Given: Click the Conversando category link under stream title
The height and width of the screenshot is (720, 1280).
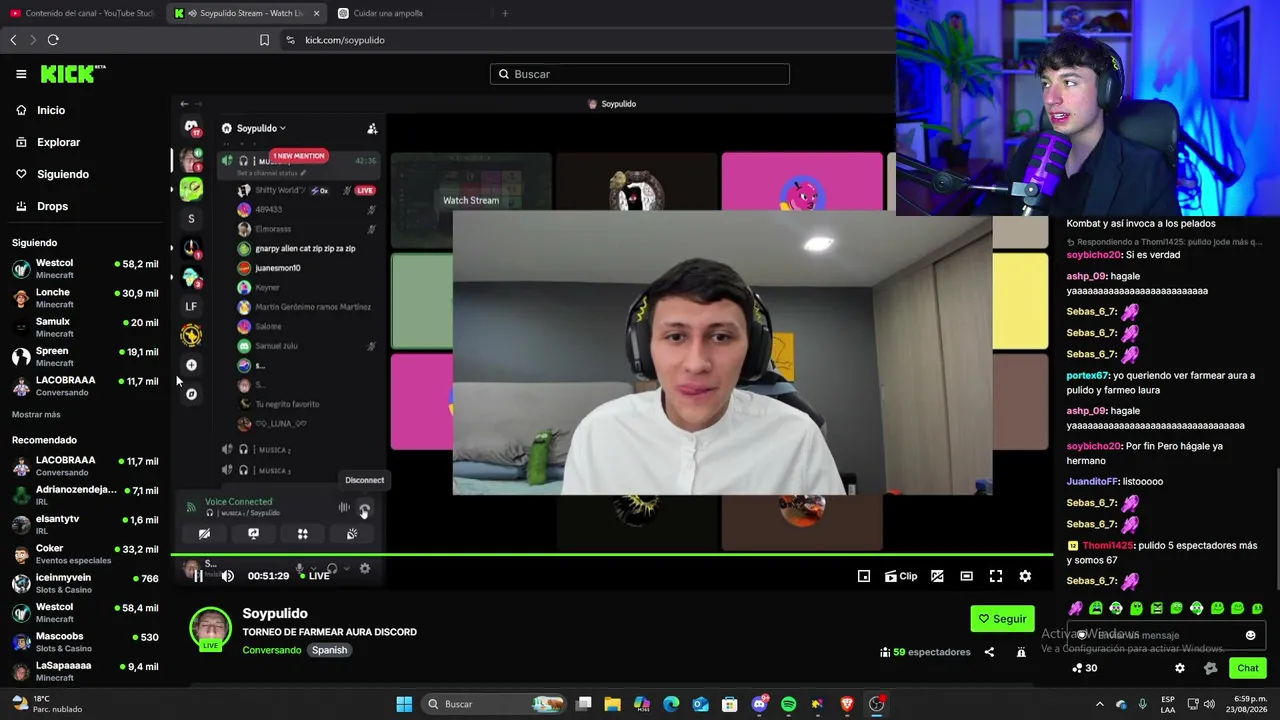Looking at the screenshot, I should (272, 650).
